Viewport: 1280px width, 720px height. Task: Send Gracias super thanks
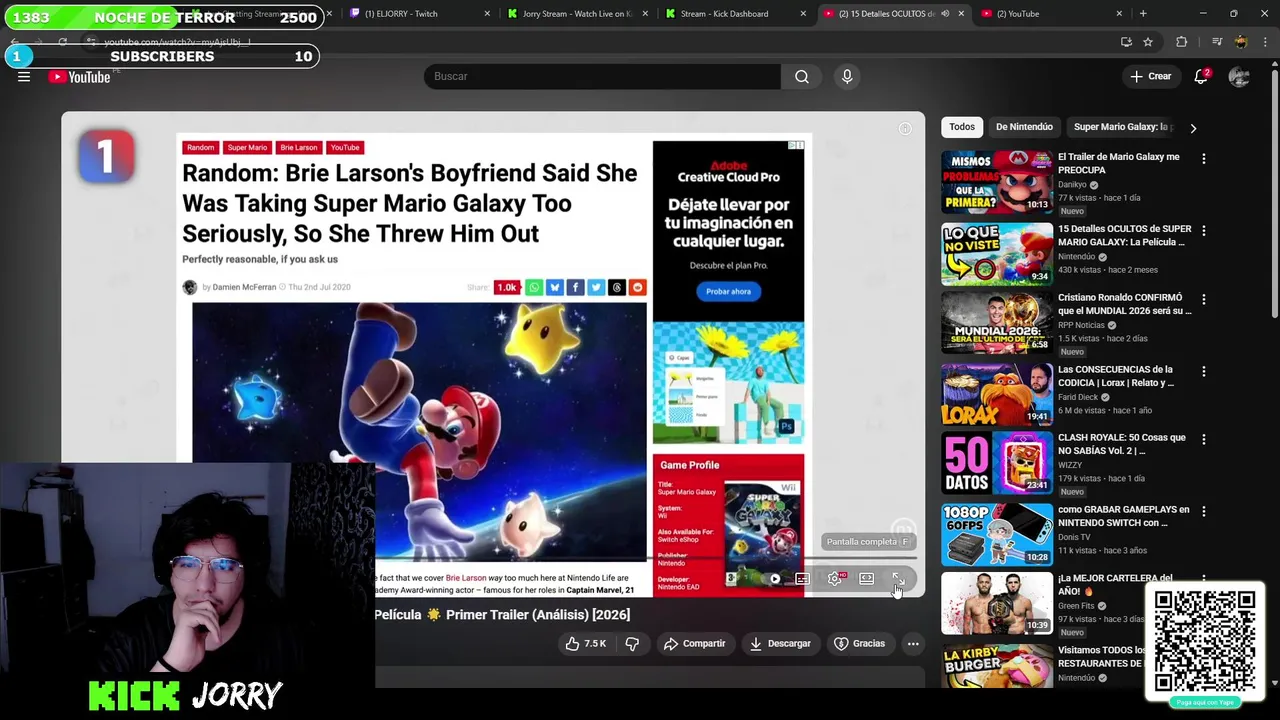[x=860, y=644]
